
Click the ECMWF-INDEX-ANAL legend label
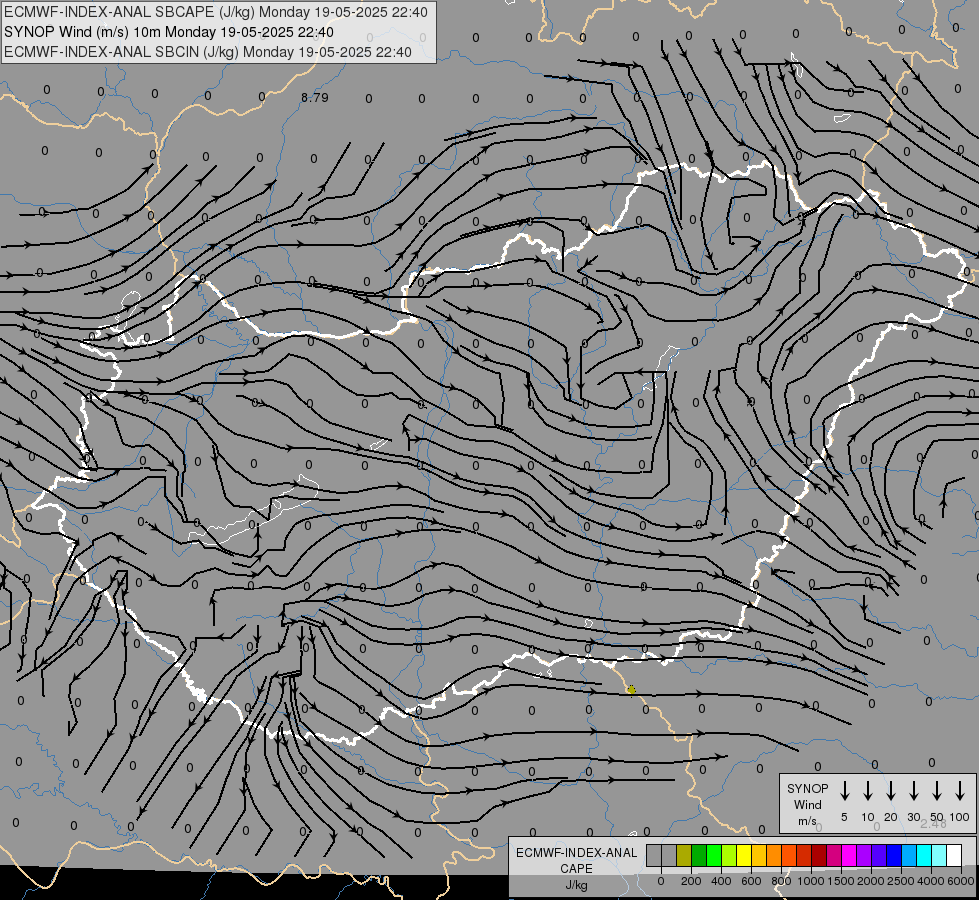tap(577, 853)
